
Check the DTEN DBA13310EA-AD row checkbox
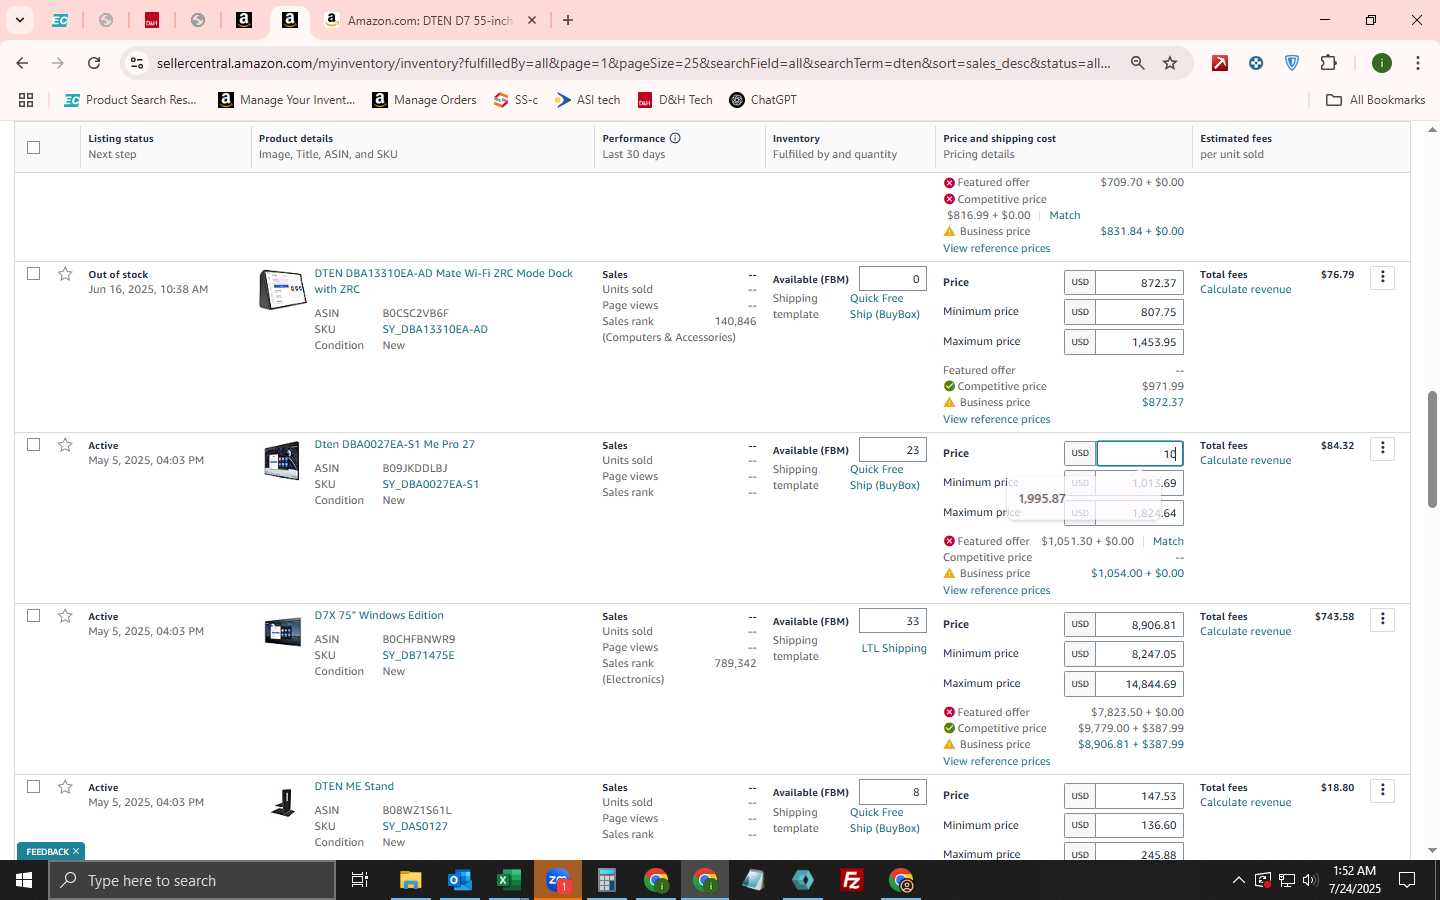33,273
